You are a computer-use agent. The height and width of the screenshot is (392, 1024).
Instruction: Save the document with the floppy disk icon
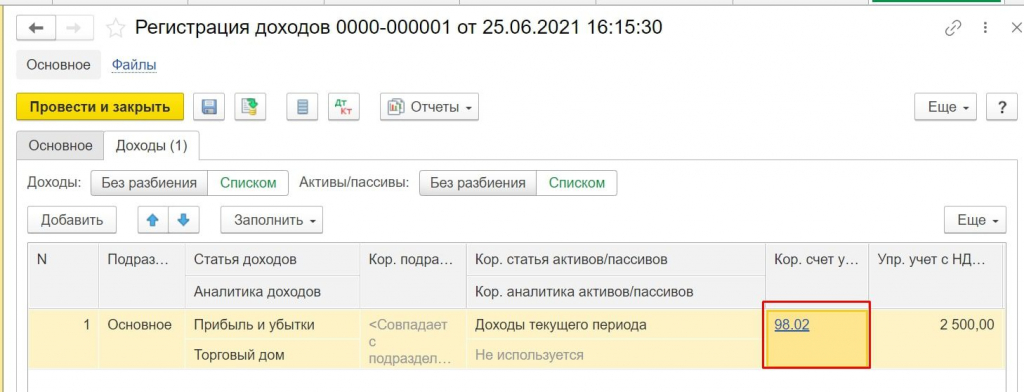point(209,107)
